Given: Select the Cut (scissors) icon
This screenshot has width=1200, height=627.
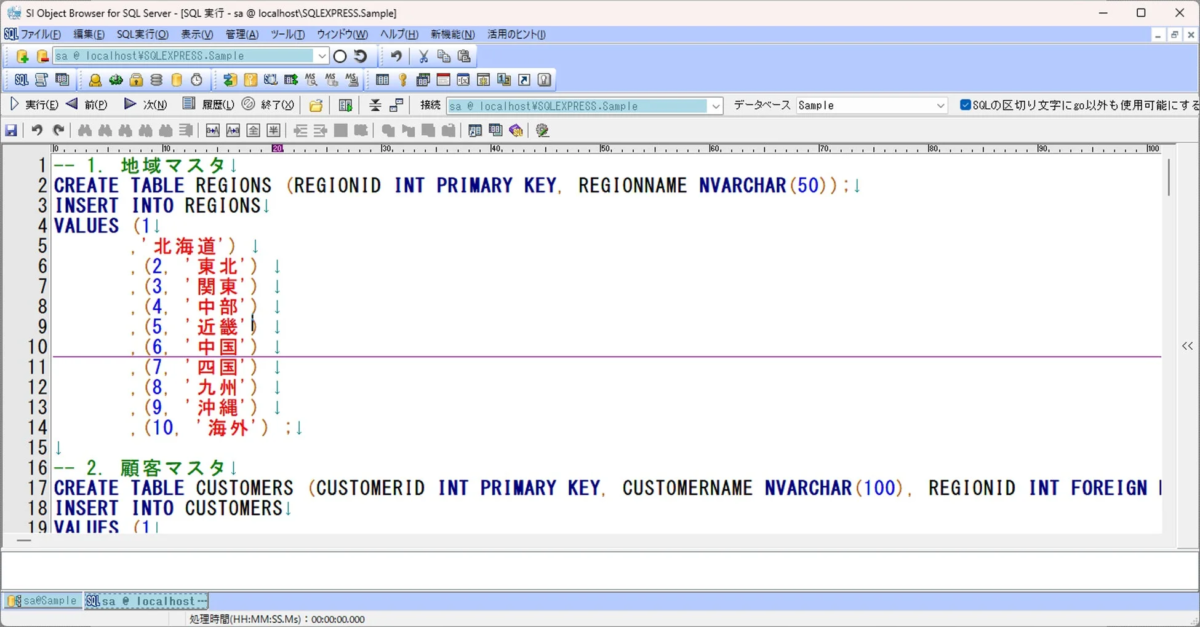Looking at the screenshot, I should (x=423, y=57).
